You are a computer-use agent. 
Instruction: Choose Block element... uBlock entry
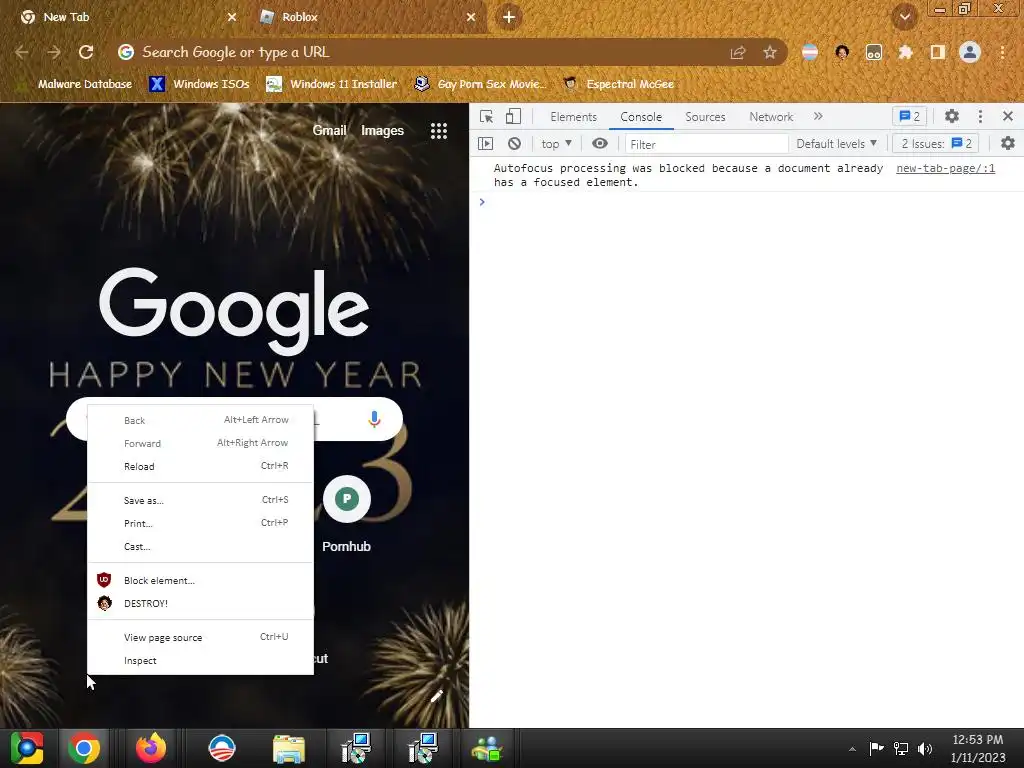200,580
